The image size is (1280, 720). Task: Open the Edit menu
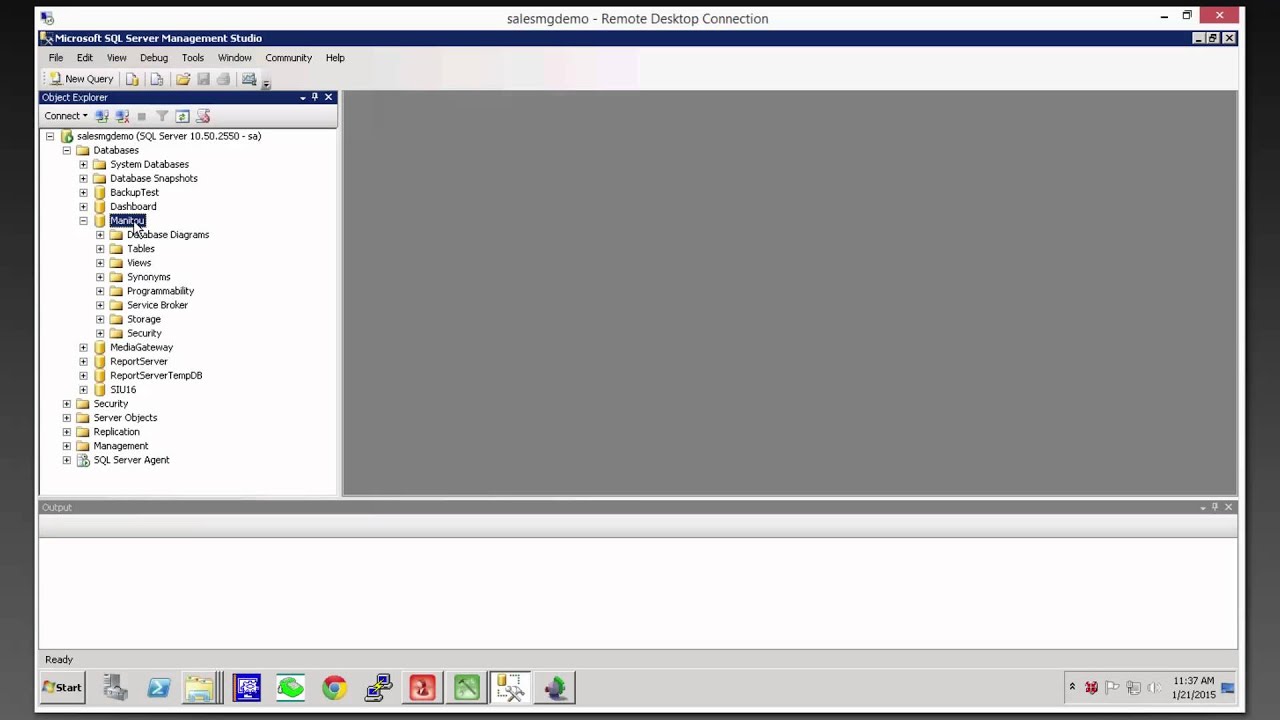point(85,58)
